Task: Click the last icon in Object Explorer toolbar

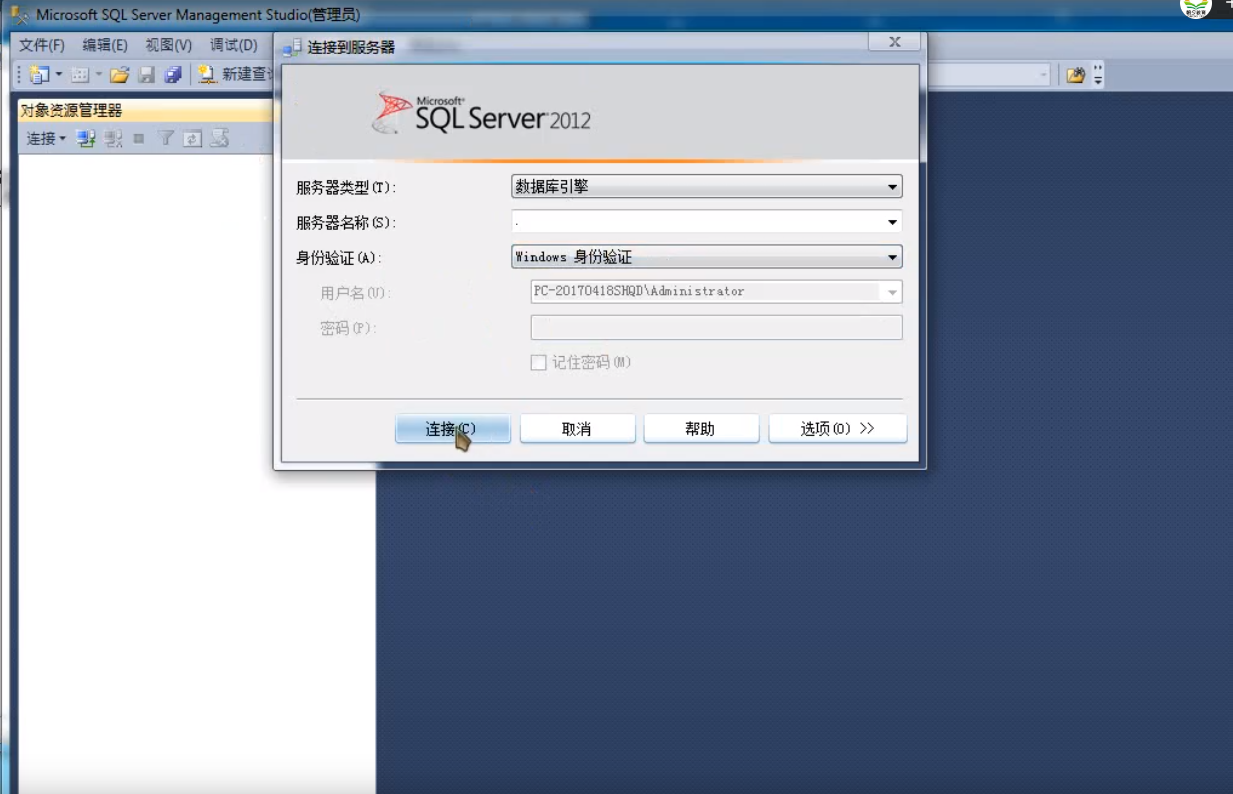Action: click(x=219, y=139)
